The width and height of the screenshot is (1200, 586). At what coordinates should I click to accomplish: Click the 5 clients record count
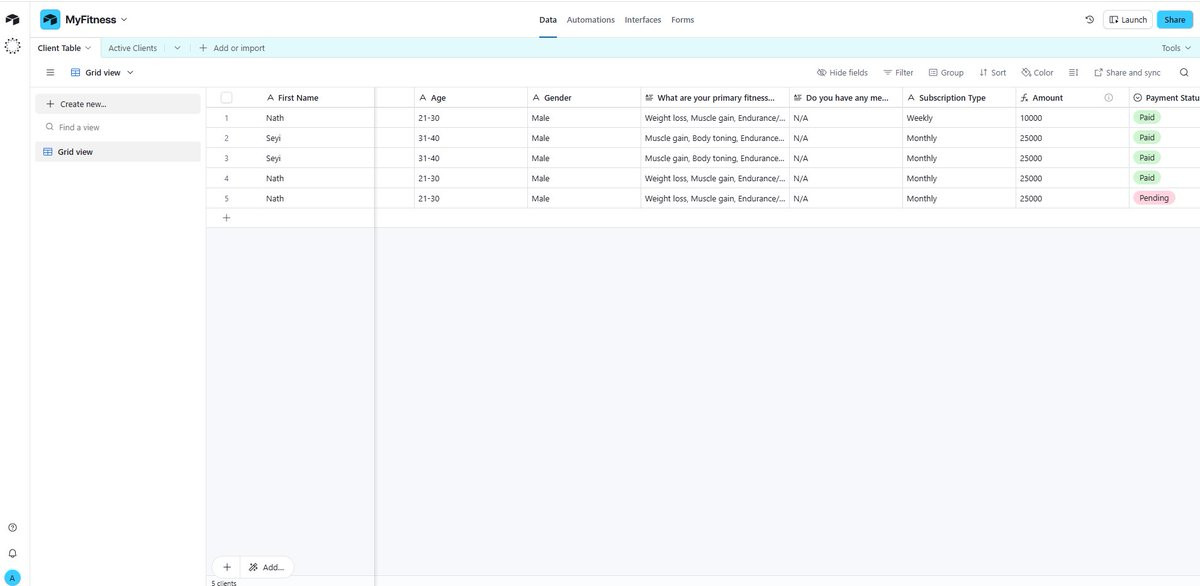pyautogui.click(x=224, y=582)
